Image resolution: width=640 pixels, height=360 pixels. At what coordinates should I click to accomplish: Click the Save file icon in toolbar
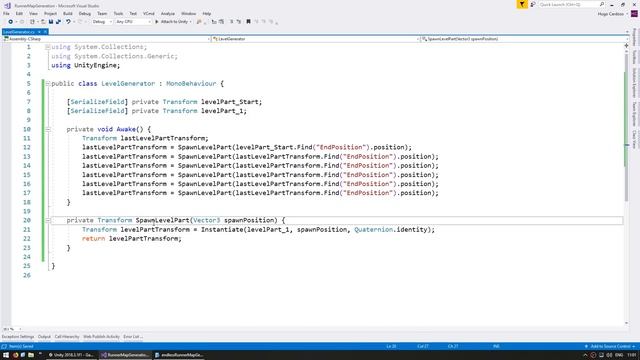point(51,22)
